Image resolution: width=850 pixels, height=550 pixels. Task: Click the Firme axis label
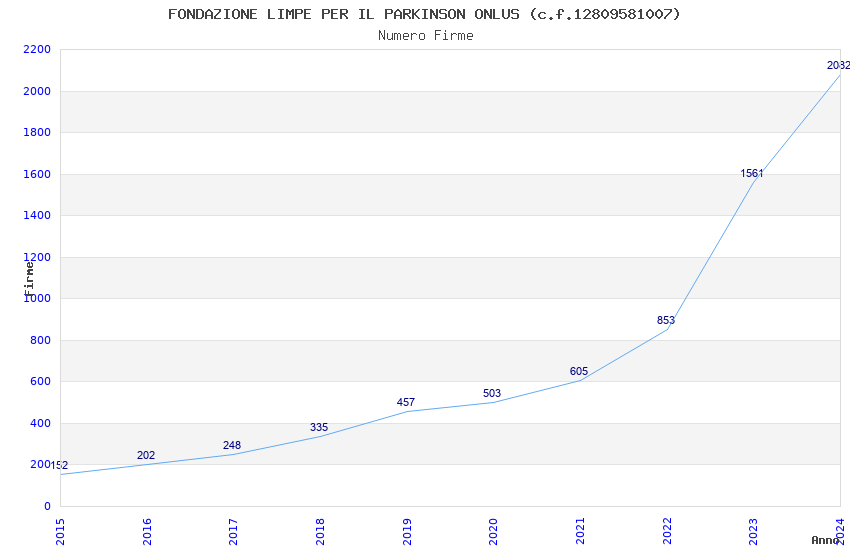click(x=29, y=279)
